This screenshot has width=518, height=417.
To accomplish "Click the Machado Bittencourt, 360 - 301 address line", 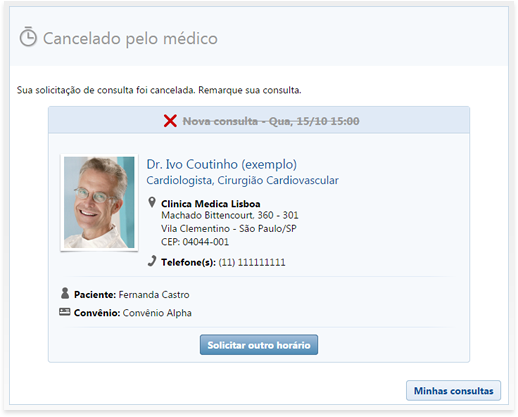I will coord(230,215).
